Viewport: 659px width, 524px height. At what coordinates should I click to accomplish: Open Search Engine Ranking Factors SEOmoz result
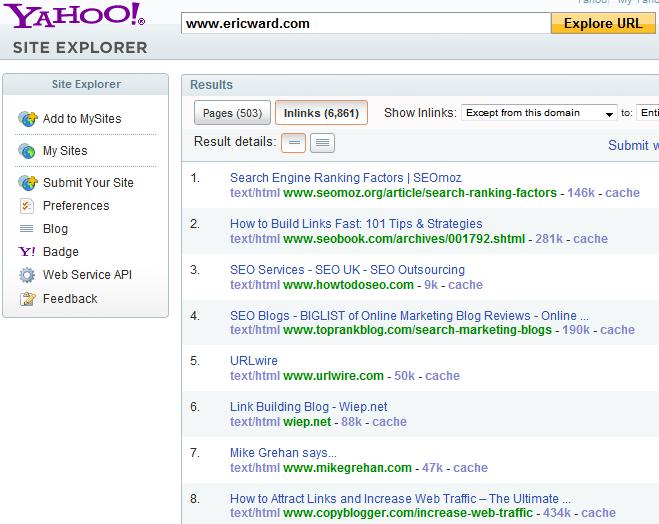pos(346,177)
